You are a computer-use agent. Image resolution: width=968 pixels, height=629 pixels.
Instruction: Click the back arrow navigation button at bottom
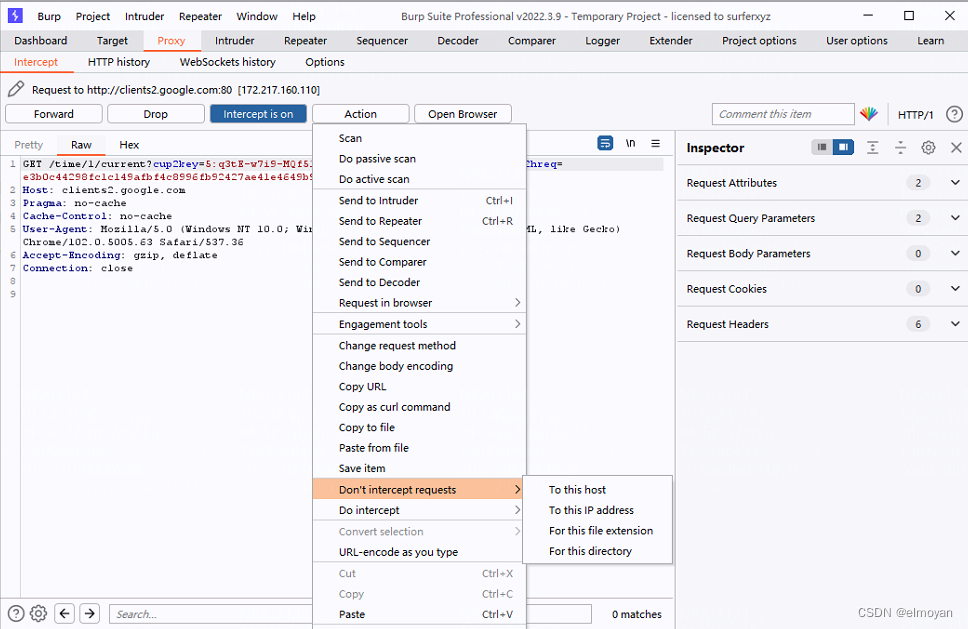pos(64,613)
